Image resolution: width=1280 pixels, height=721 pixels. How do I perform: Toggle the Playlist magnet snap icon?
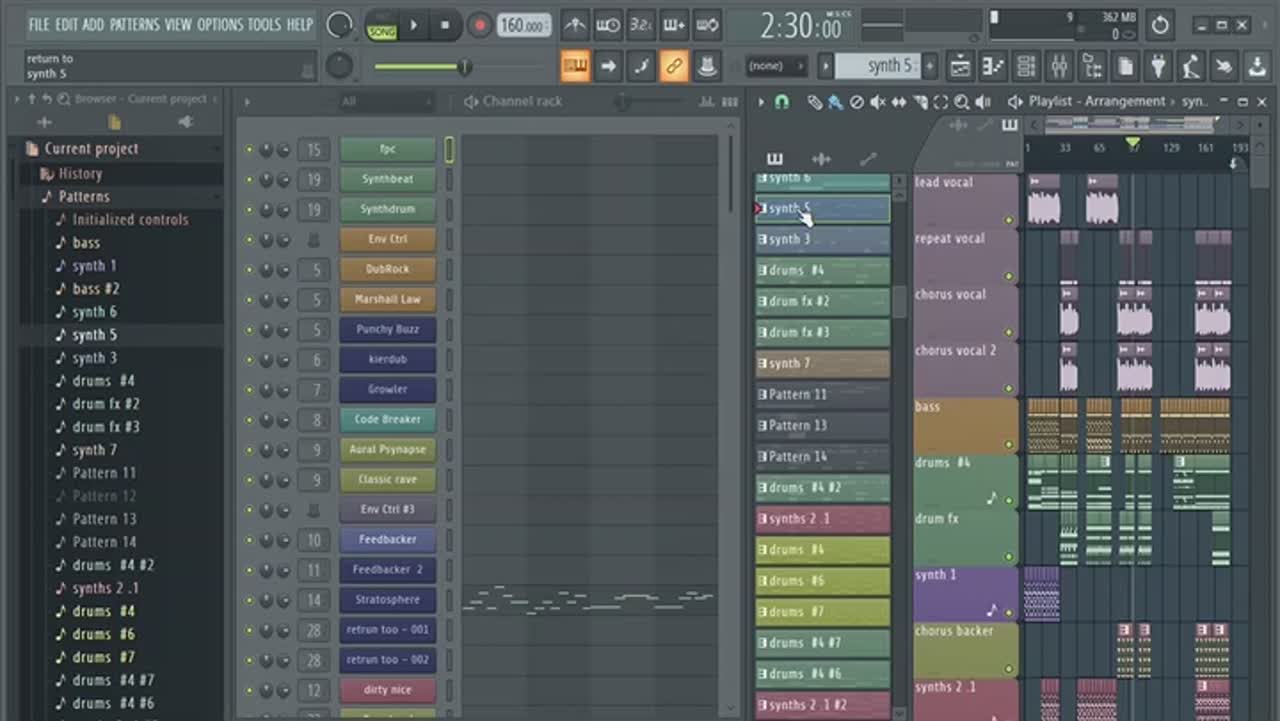(x=782, y=102)
